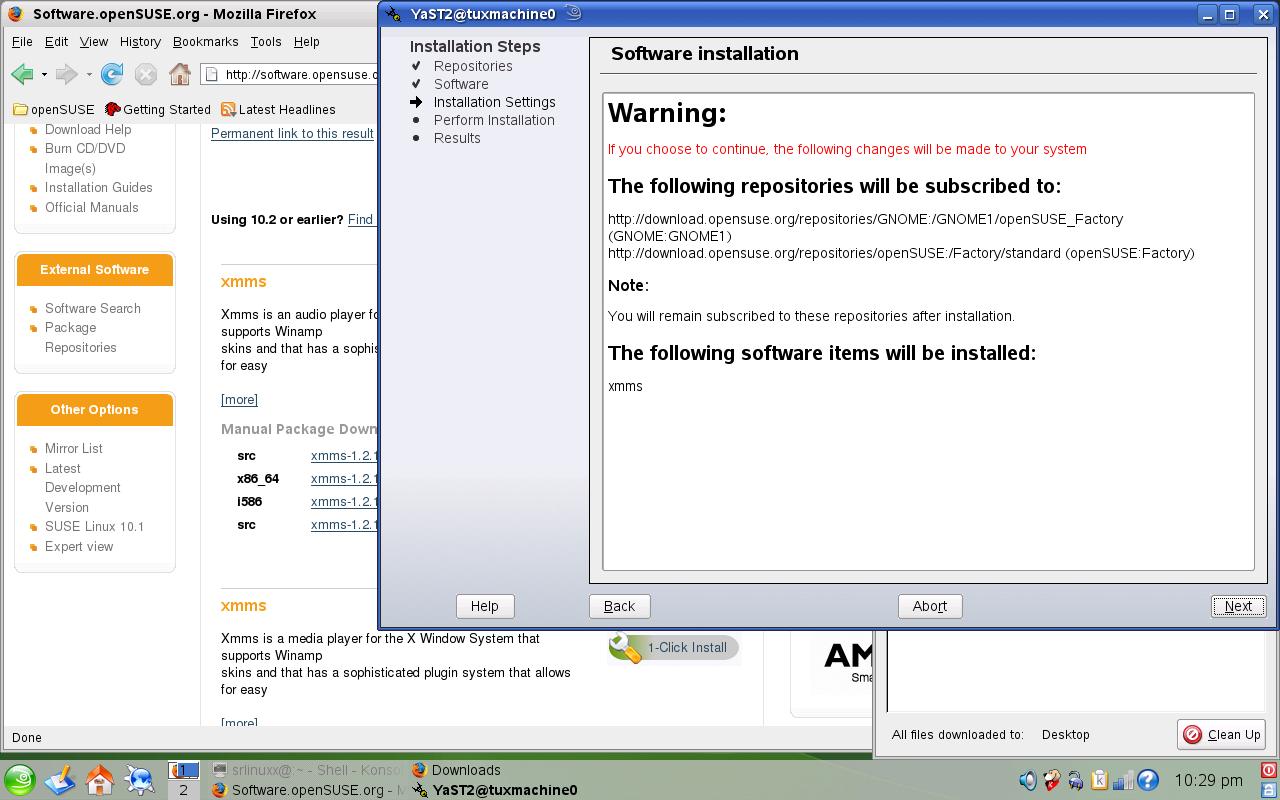Open the Official Manuals link
Viewport: 1280px width, 800px height.
92,207
